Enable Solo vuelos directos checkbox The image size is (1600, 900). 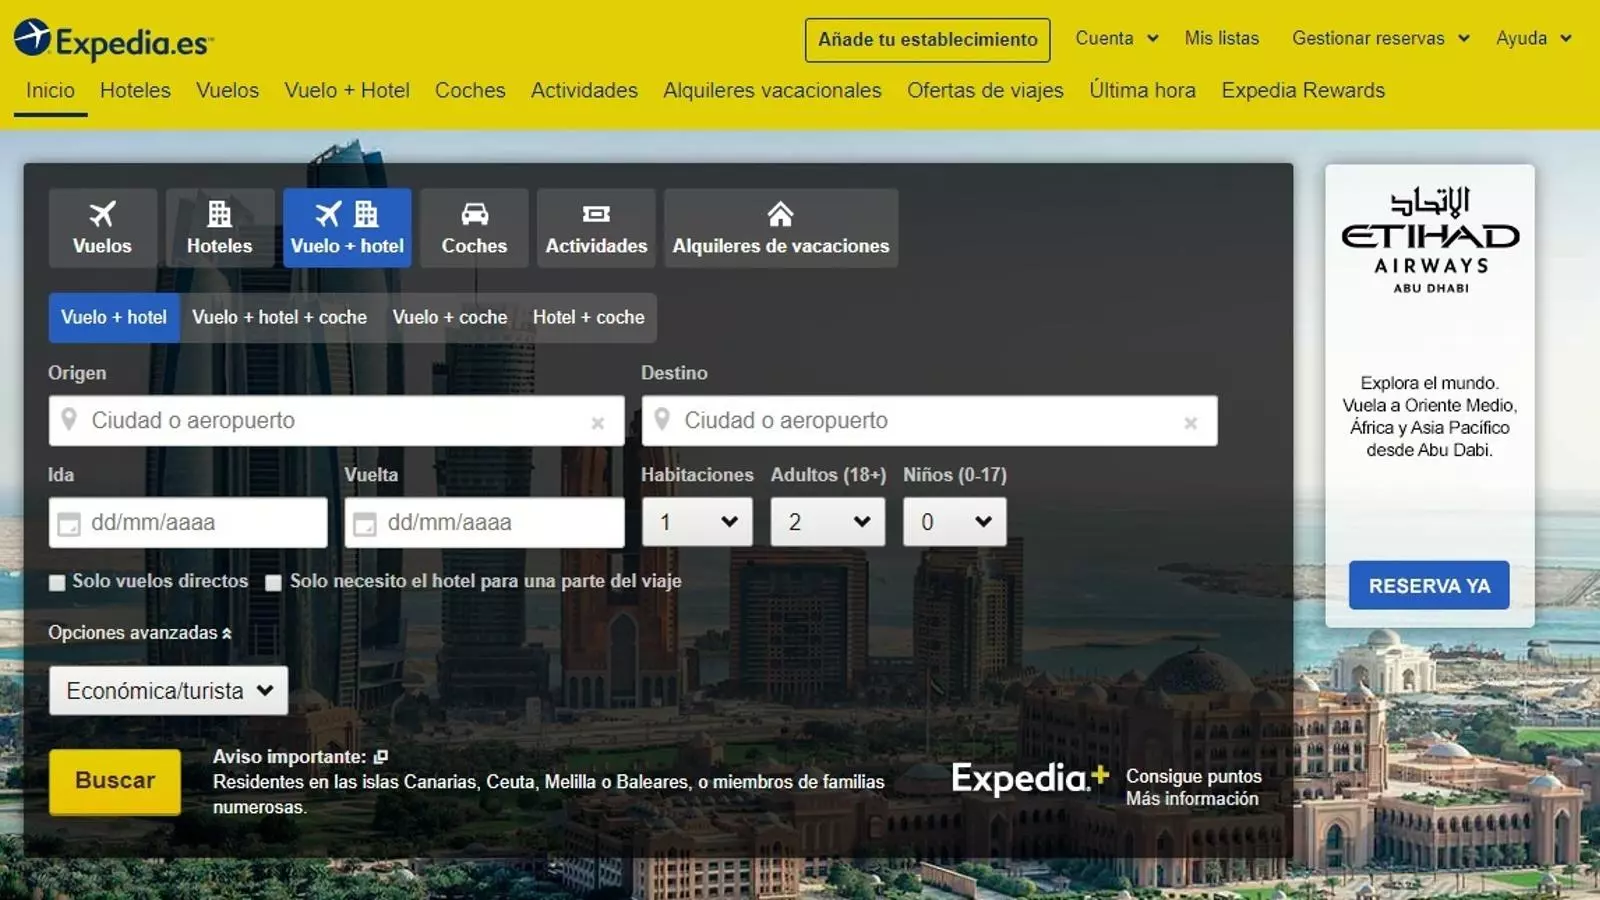tap(57, 583)
